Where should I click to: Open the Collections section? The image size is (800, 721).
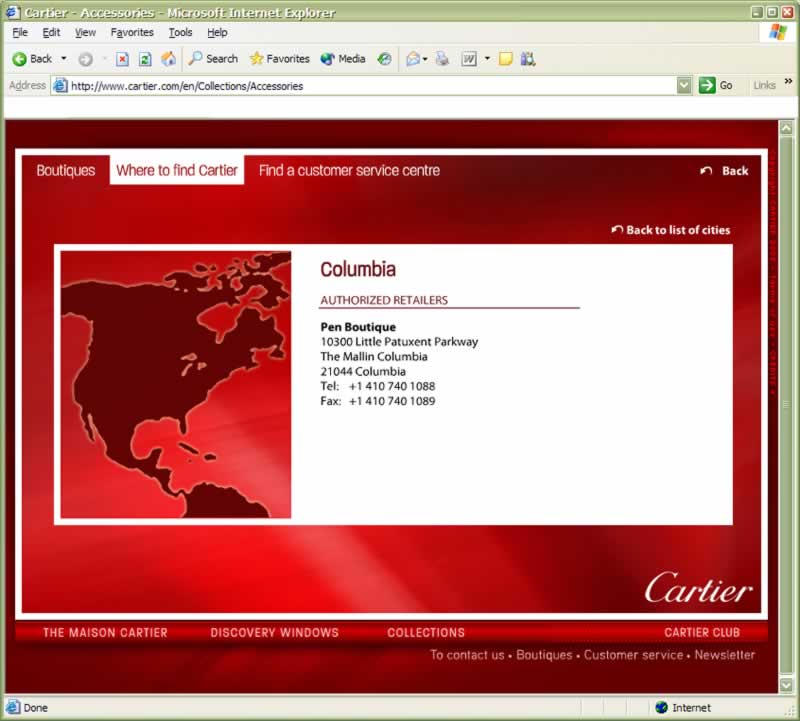point(426,633)
